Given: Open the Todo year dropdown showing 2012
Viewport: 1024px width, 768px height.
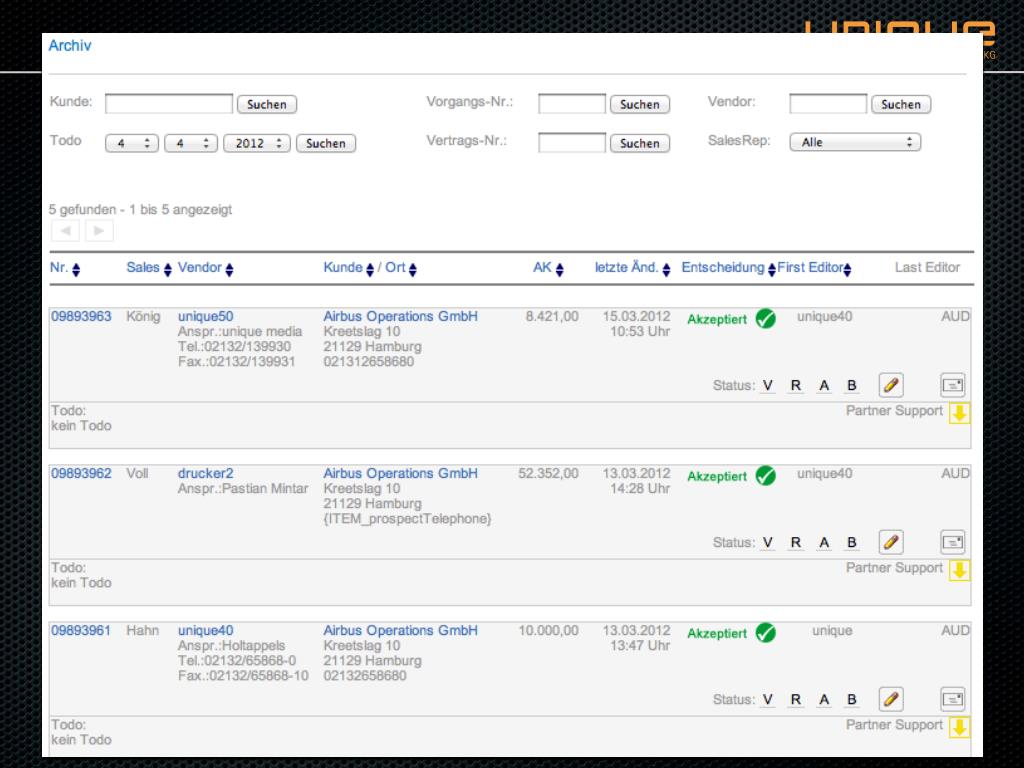Looking at the screenshot, I should pos(257,143).
